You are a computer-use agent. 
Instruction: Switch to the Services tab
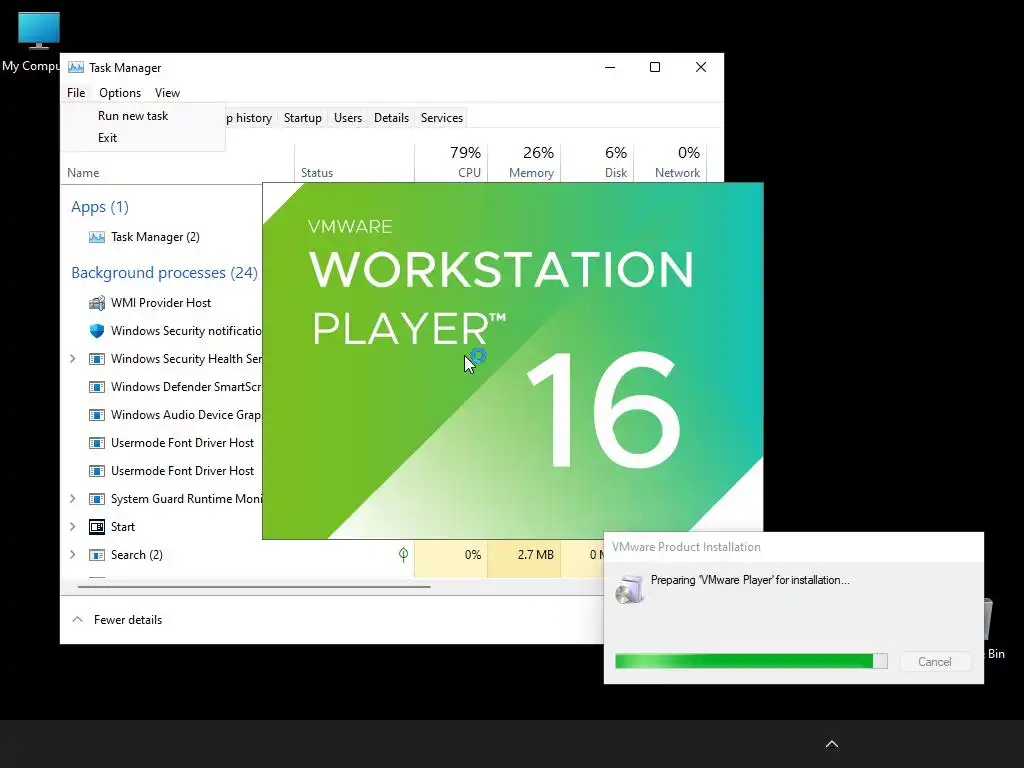click(x=441, y=118)
